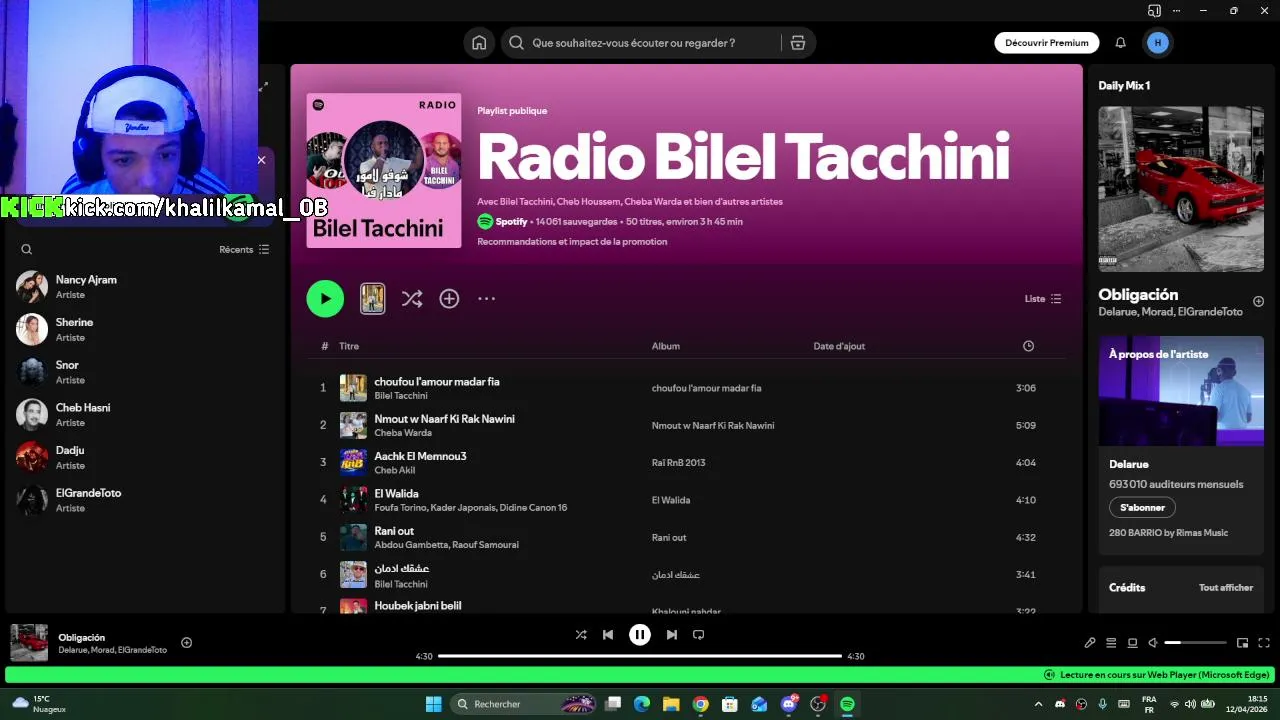Toggle shuffle in player bar
The height and width of the screenshot is (720, 1280).
pos(581,635)
